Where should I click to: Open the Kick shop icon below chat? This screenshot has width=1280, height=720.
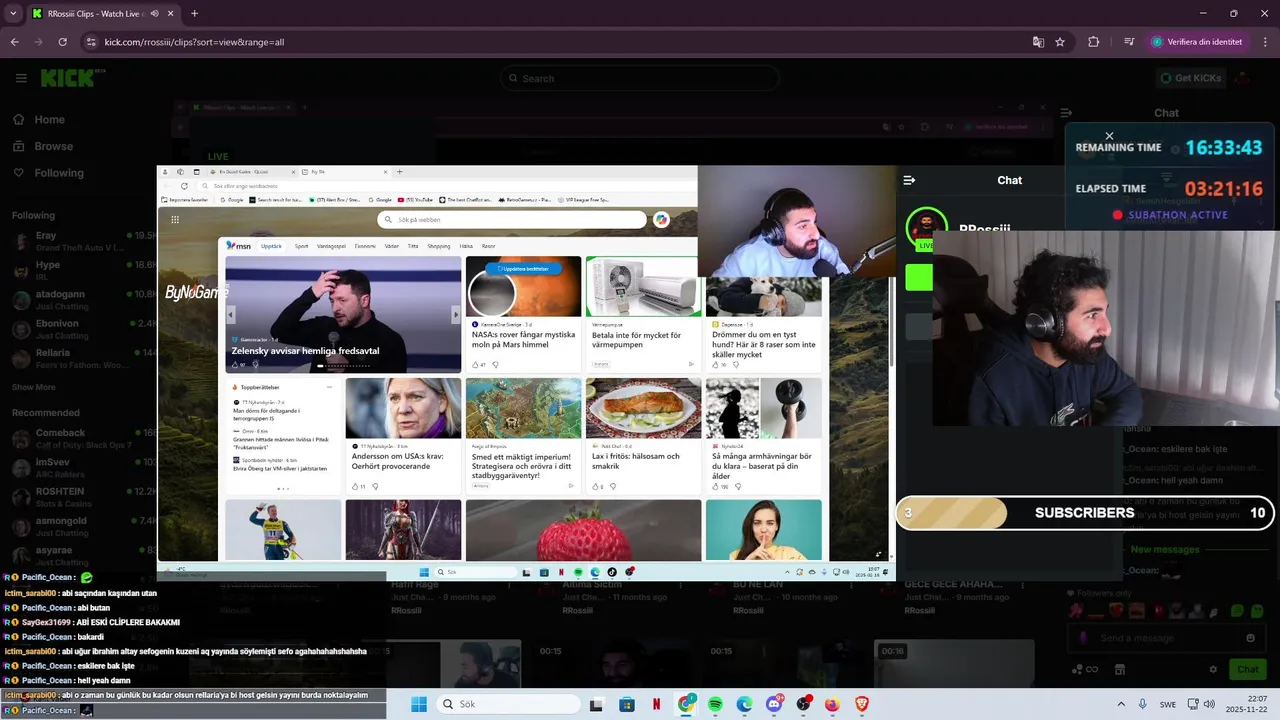coord(1120,669)
